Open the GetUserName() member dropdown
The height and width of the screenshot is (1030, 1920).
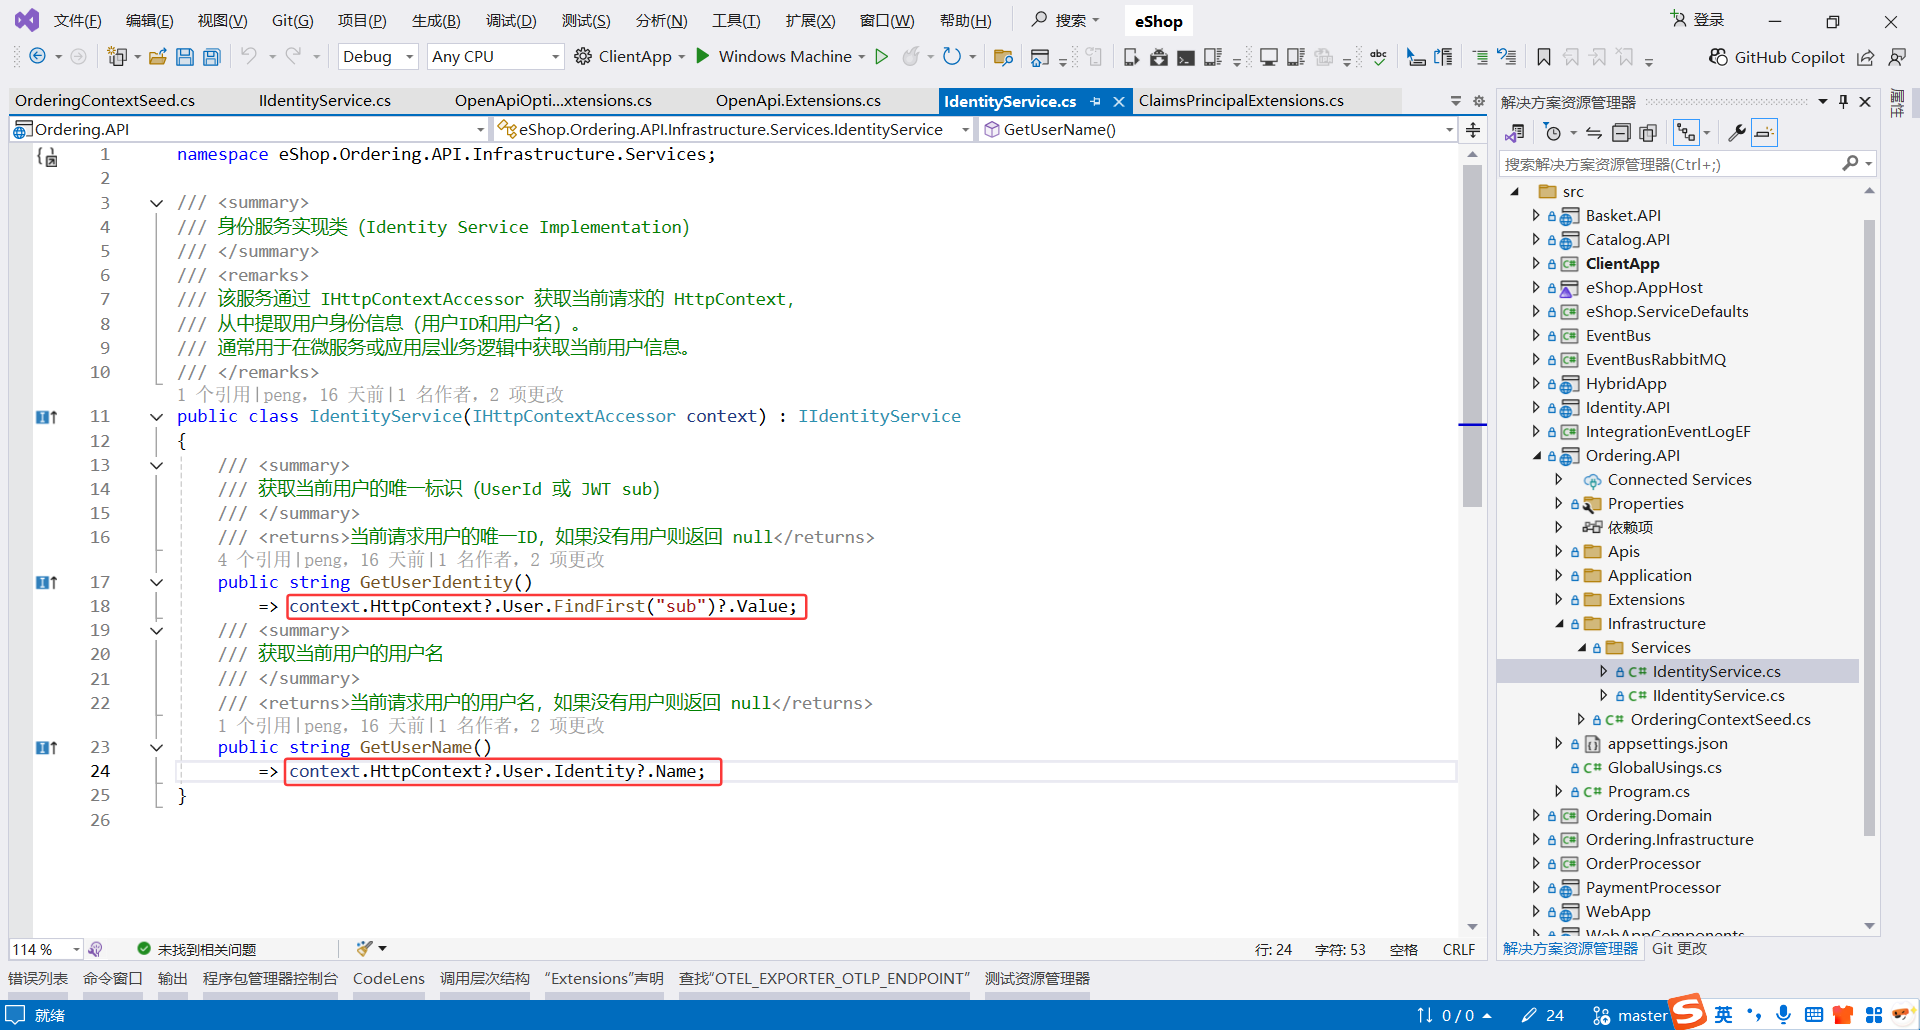click(1217, 129)
